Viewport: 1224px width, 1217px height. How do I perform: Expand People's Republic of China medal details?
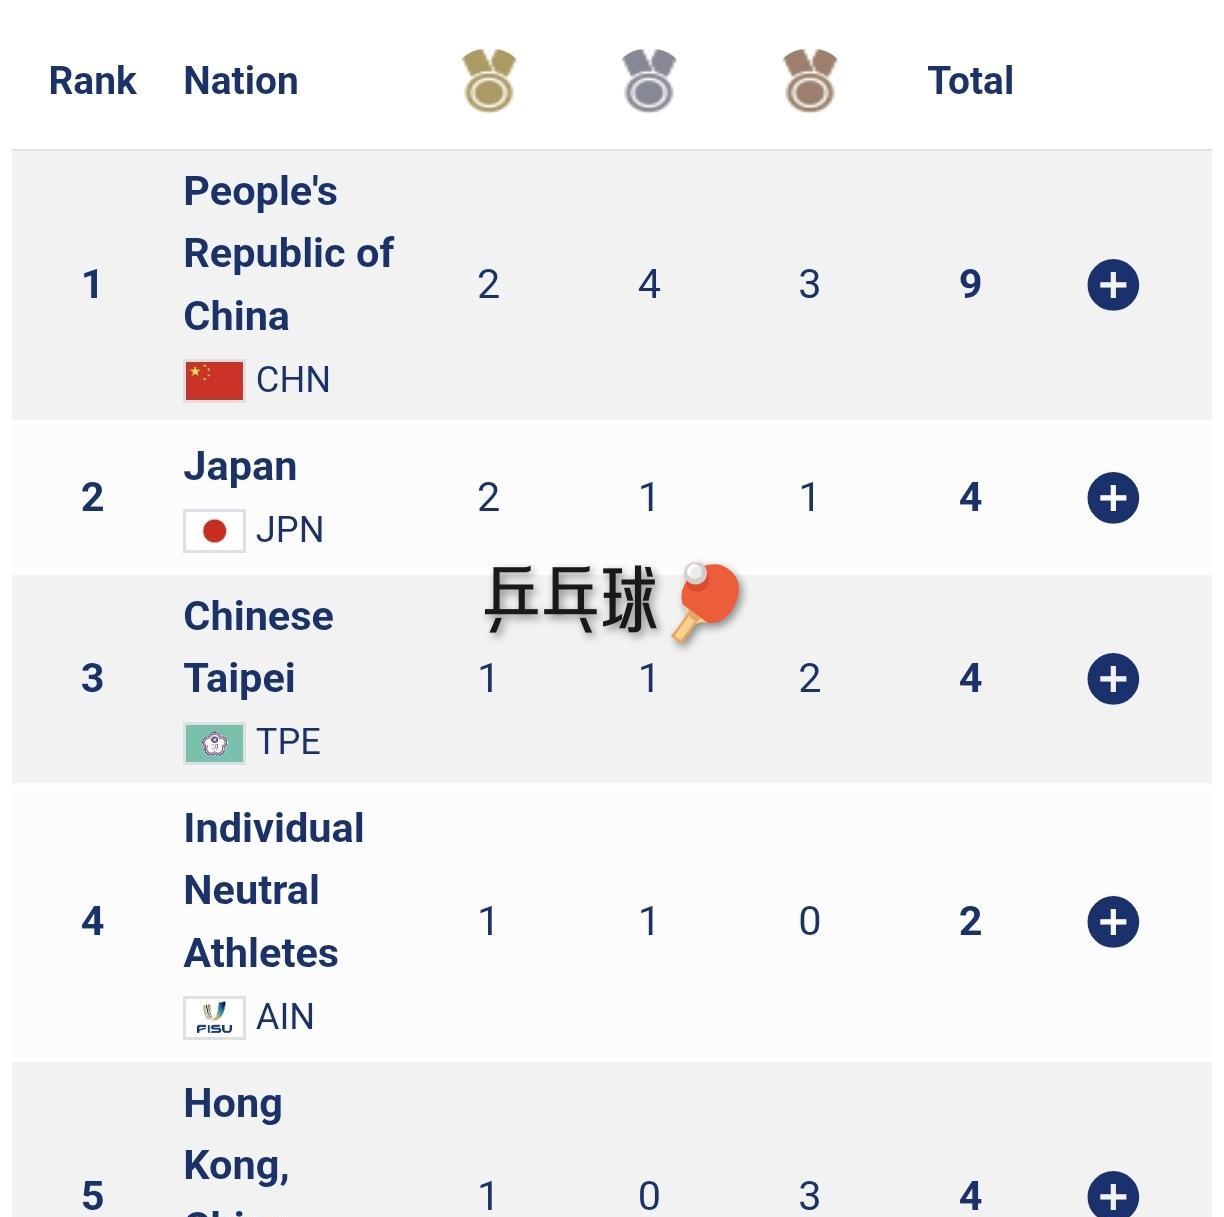point(1112,285)
